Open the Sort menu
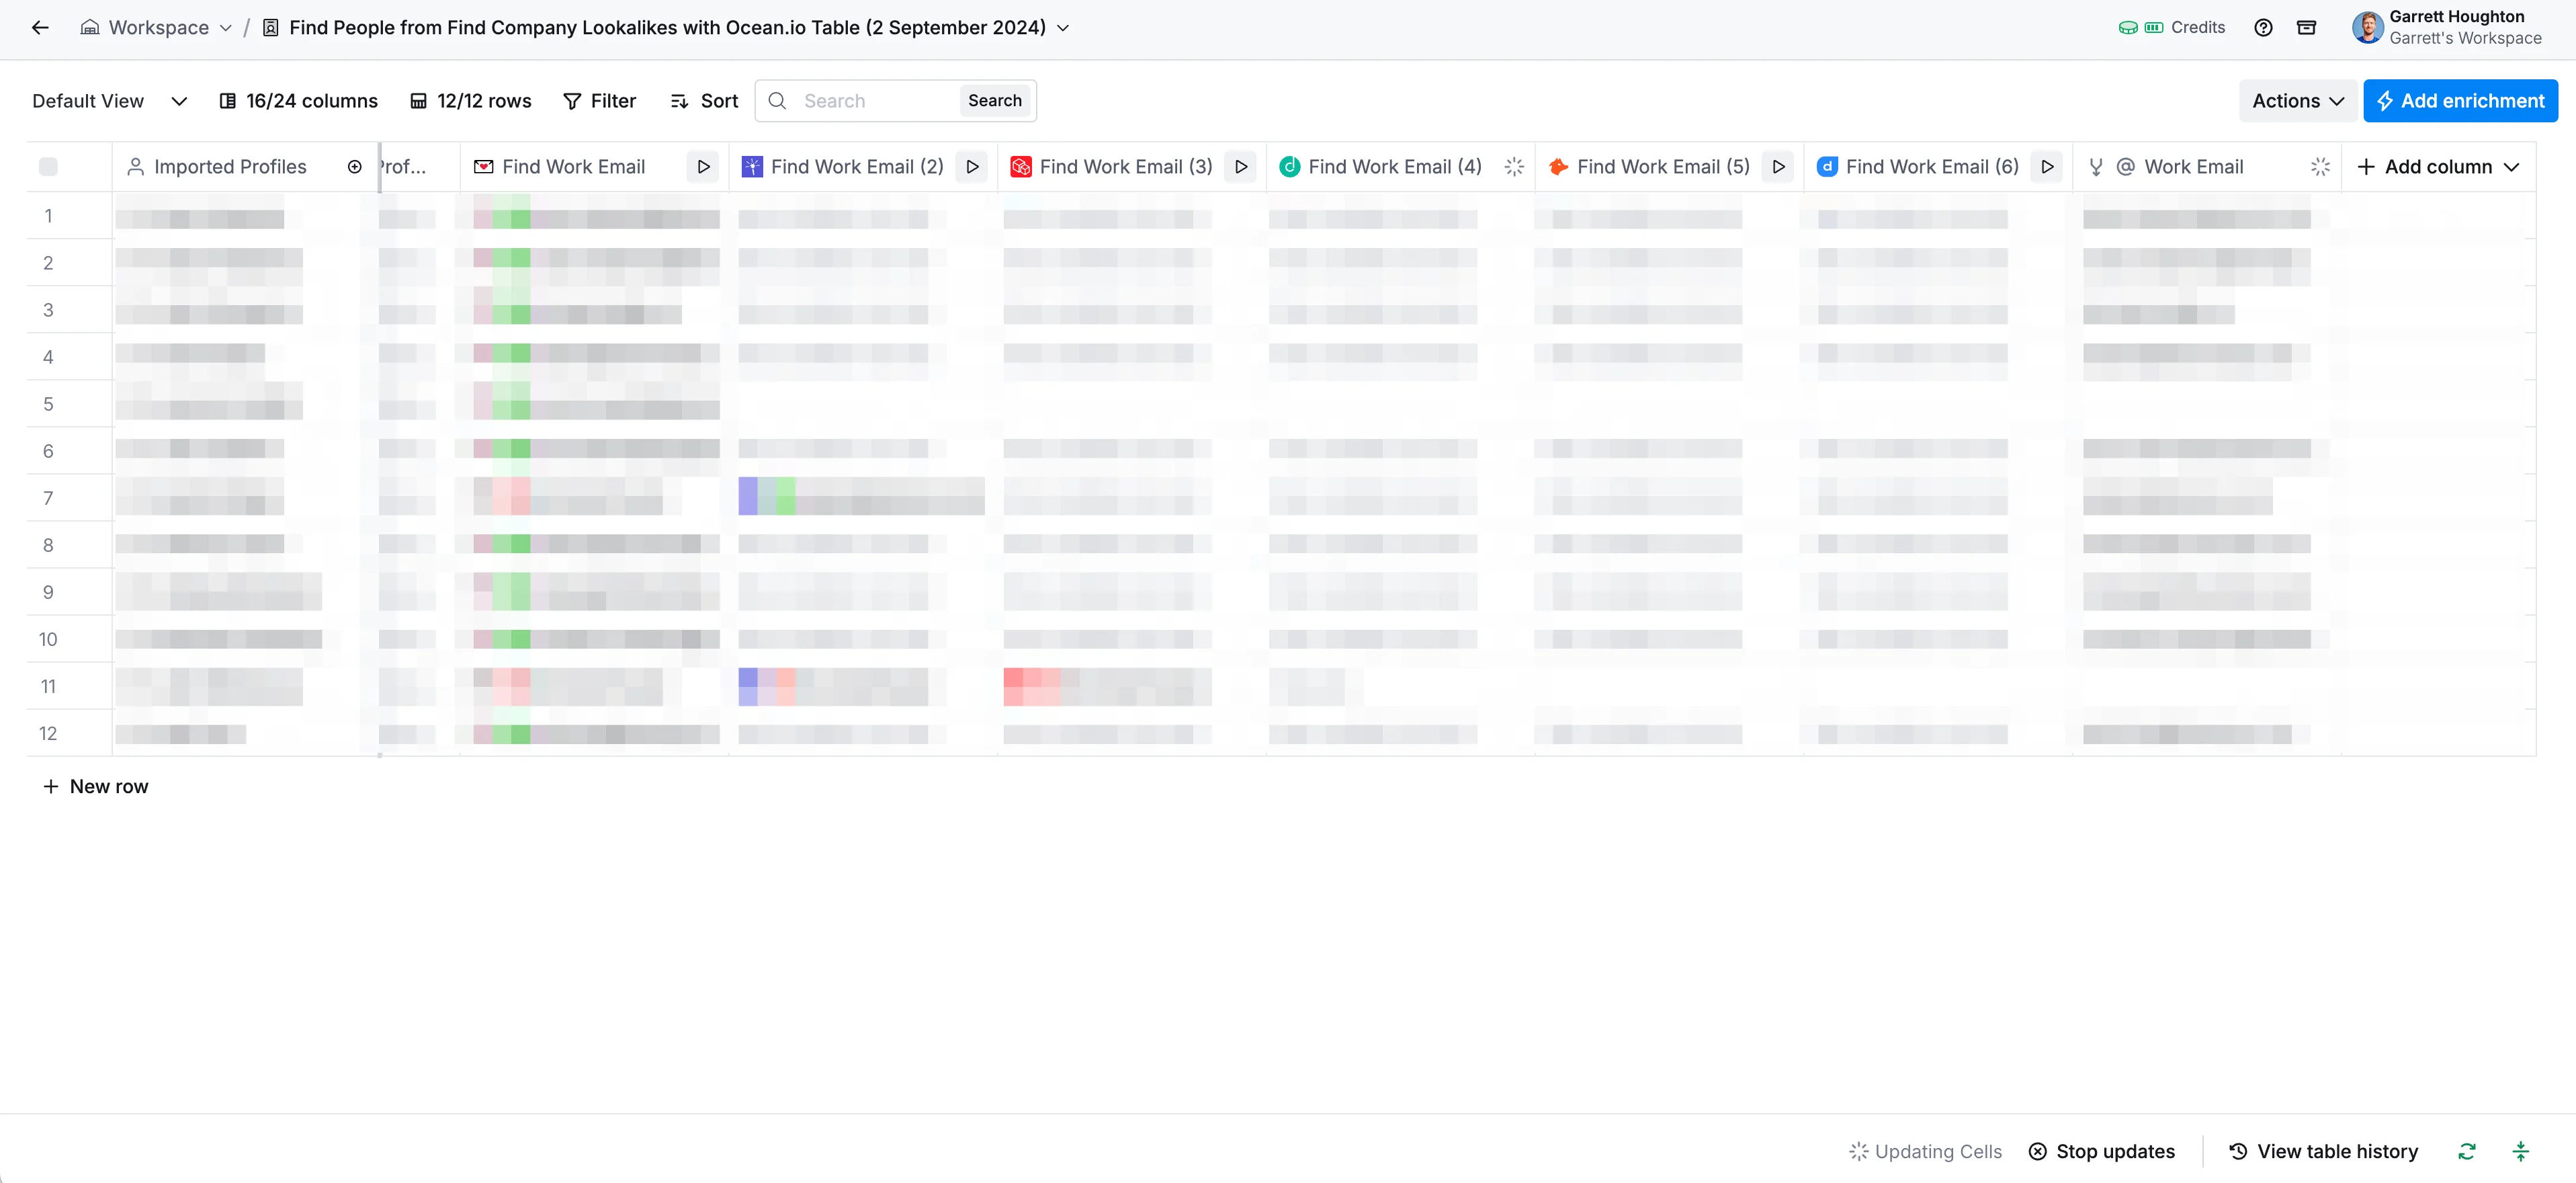This screenshot has height=1183, width=2576. coord(704,101)
